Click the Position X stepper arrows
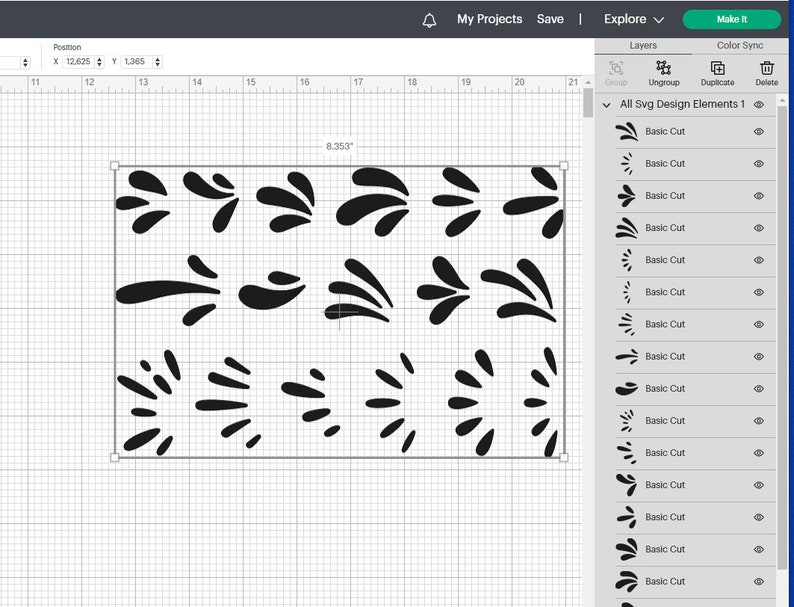Screen dimensions: 794x607 tap(99, 62)
